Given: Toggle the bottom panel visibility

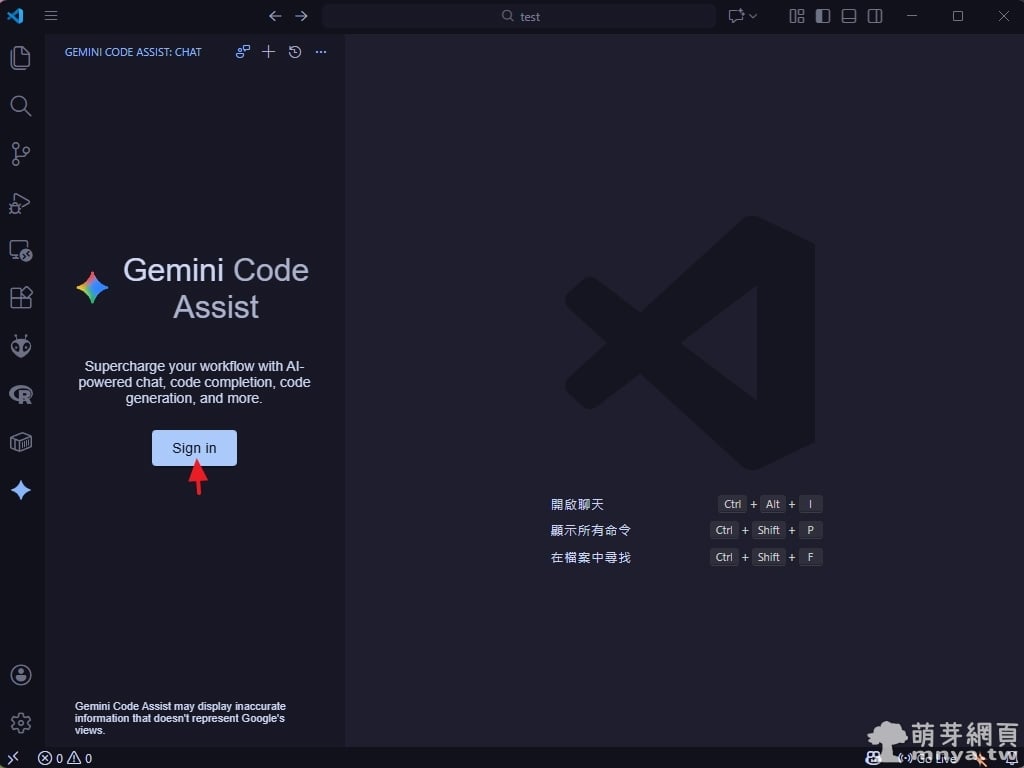Looking at the screenshot, I should point(849,16).
